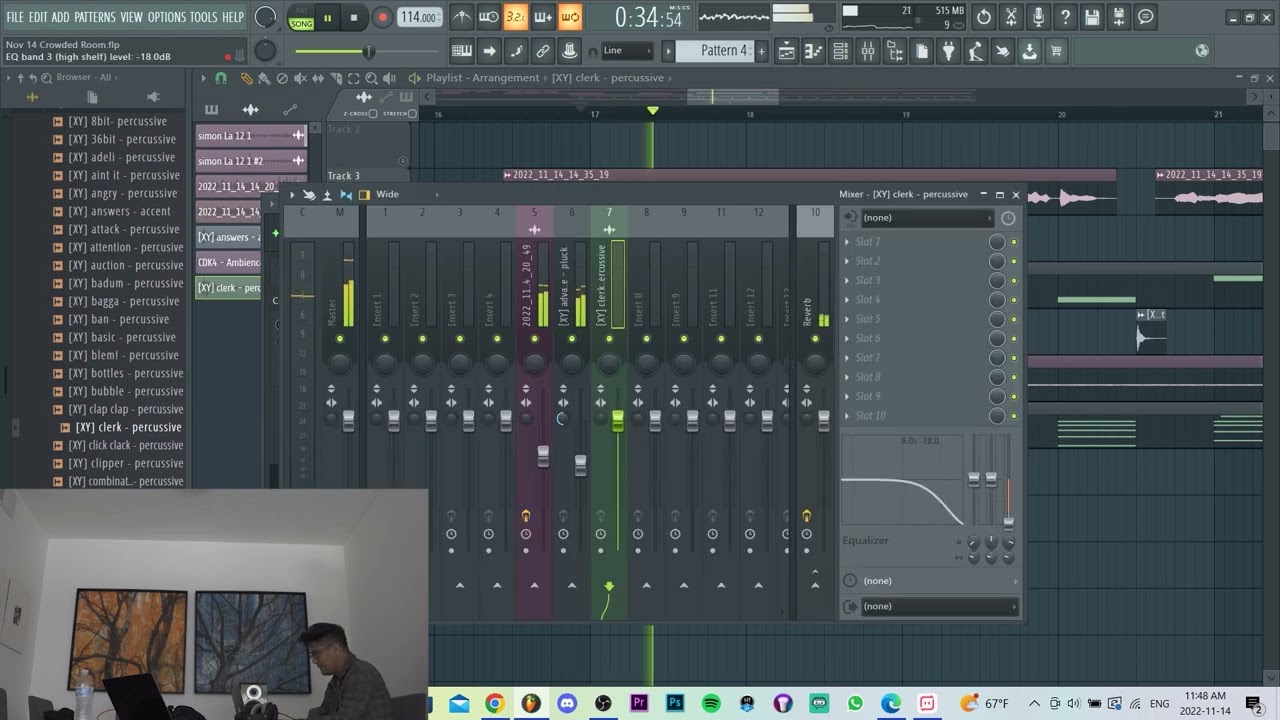Open the Pattern 4 selector
Viewport: 1280px width, 720px height.
pos(714,51)
